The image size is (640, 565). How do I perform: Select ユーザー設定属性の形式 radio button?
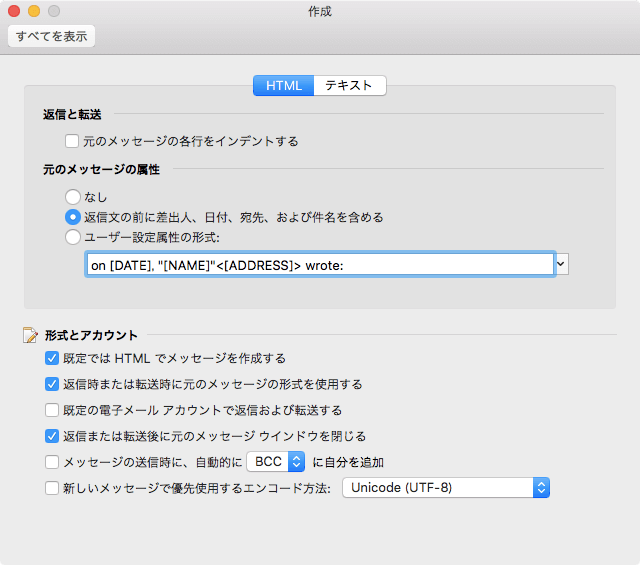pyautogui.click(x=73, y=237)
